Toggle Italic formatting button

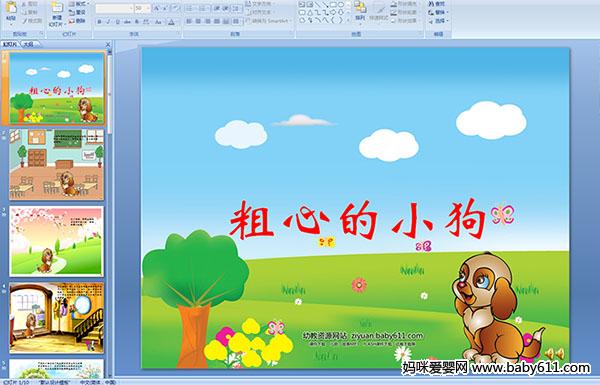click(108, 22)
